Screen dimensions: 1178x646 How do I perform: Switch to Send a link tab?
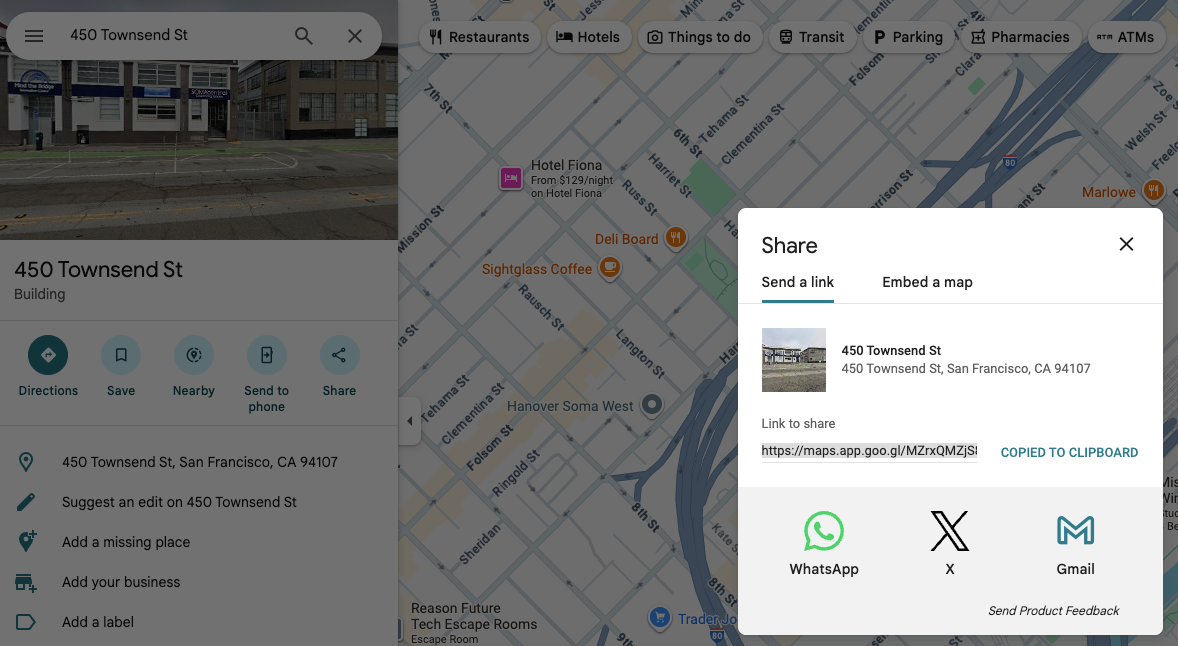tap(798, 282)
